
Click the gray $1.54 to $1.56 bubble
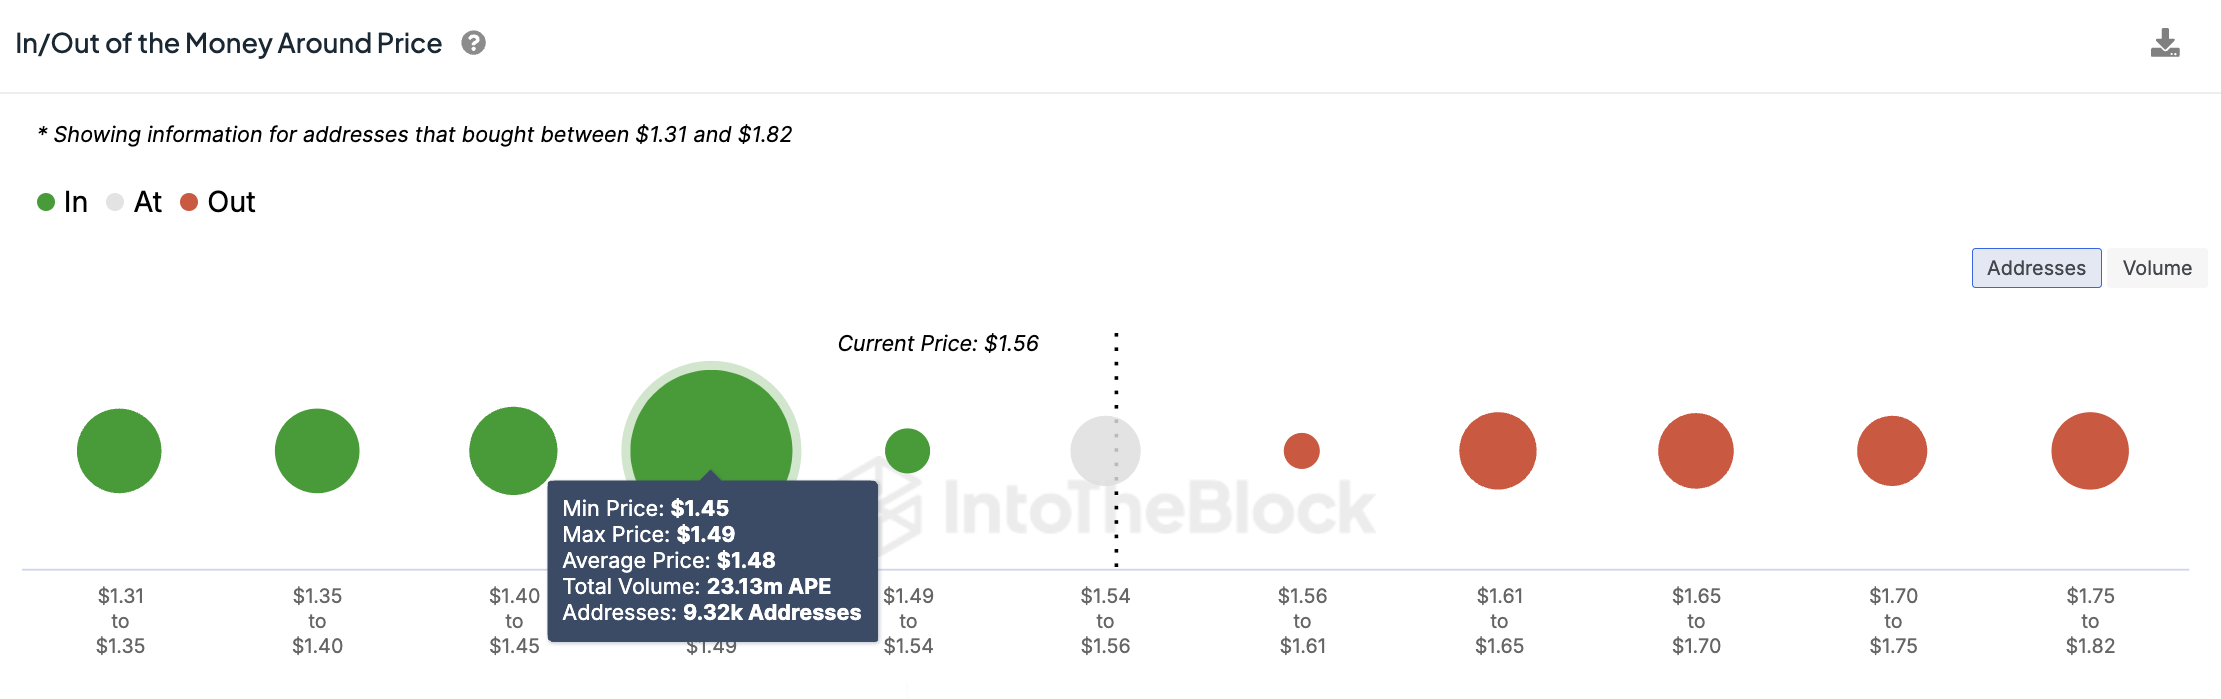point(1105,451)
